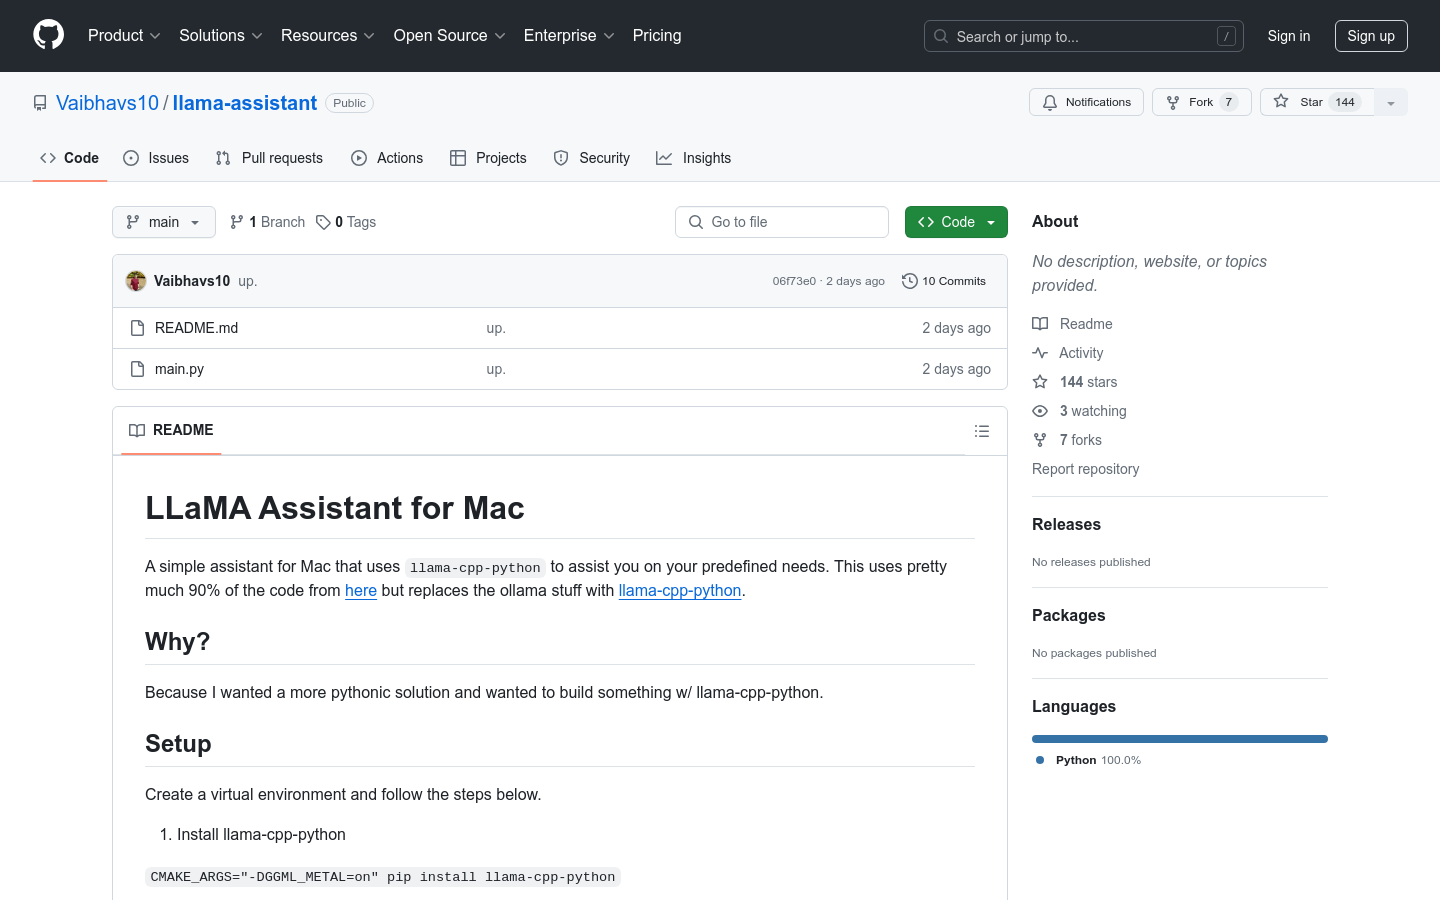Switch to the Insights tab
1440x900 pixels.
click(x=694, y=158)
